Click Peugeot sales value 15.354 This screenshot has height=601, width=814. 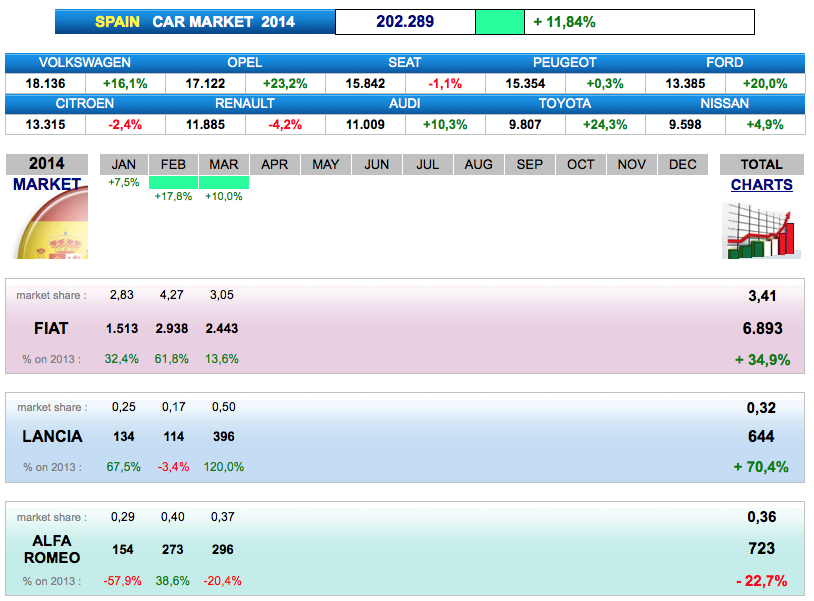click(525, 84)
